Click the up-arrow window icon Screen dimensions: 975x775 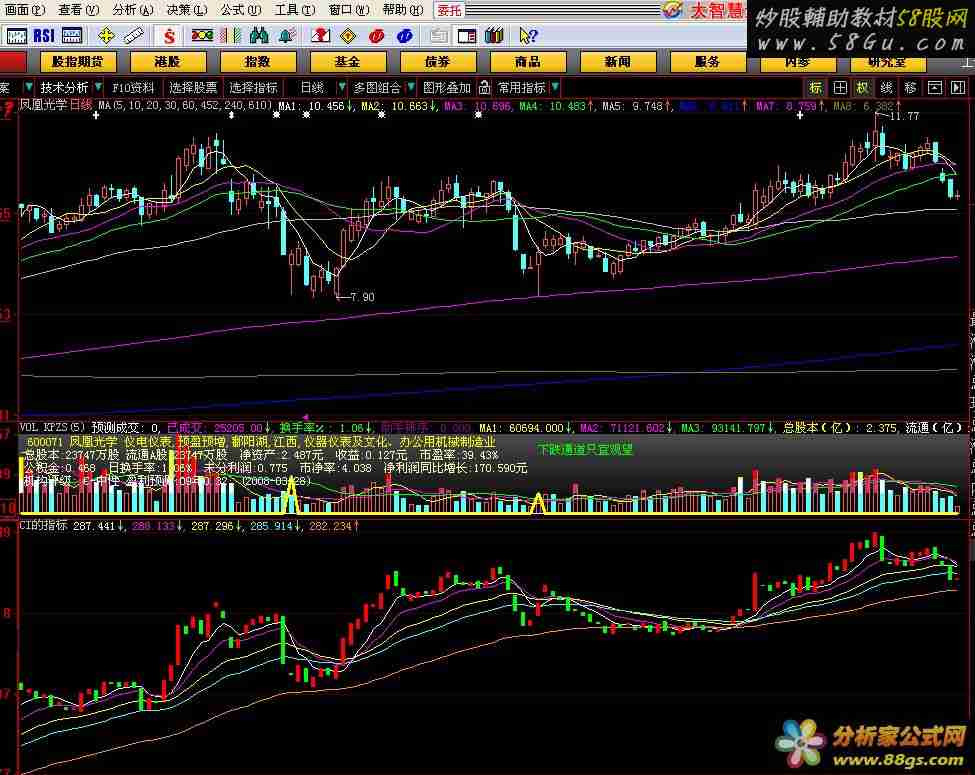(x=935, y=88)
